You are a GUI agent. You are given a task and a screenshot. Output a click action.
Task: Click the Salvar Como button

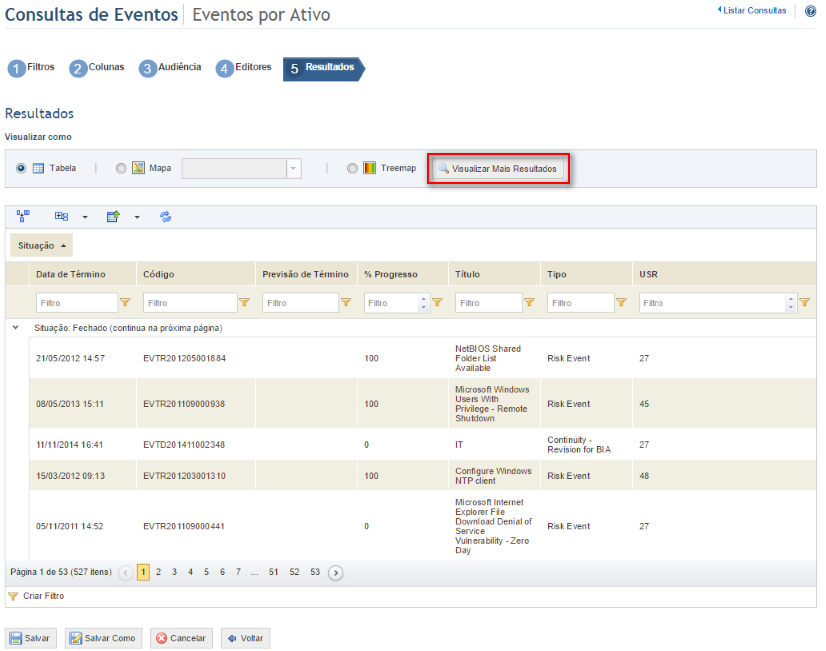pos(103,638)
